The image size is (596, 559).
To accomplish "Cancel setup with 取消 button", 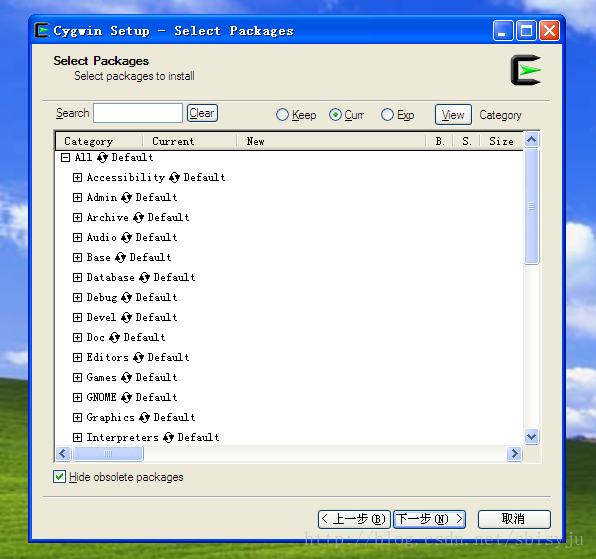I will pos(514,519).
